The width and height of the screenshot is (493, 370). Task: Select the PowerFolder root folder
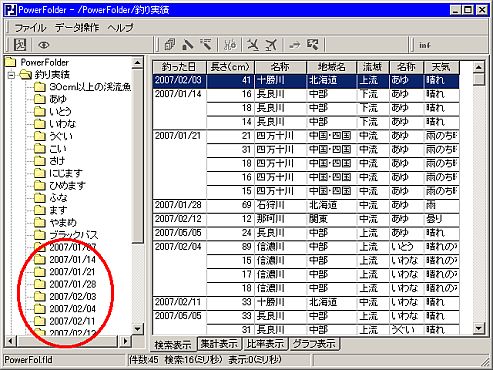coord(44,62)
